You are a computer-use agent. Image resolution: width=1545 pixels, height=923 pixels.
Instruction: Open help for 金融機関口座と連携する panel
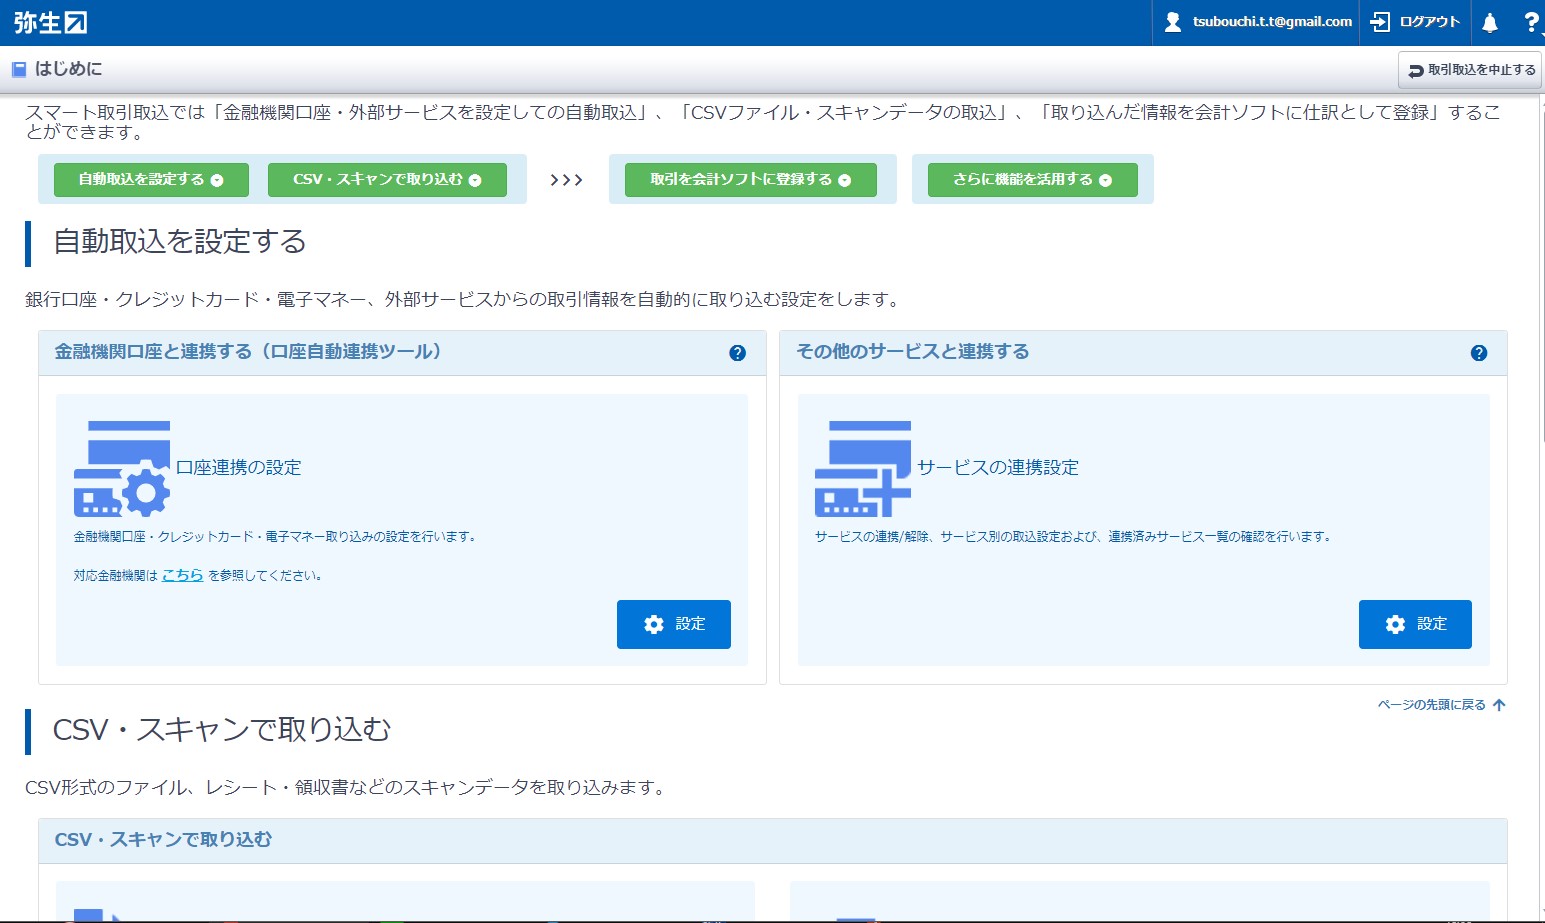point(737,353)
